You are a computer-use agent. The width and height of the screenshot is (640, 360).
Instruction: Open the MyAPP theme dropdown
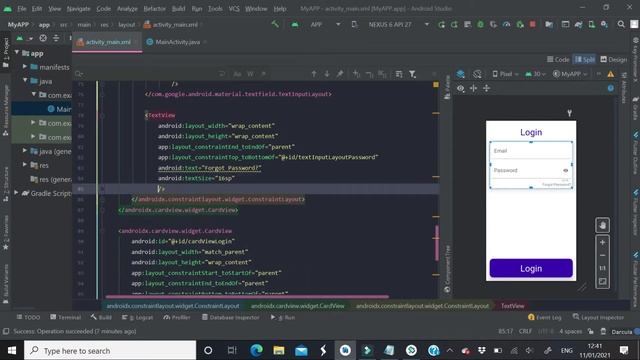pyautogui.click(x=570, y=74)
